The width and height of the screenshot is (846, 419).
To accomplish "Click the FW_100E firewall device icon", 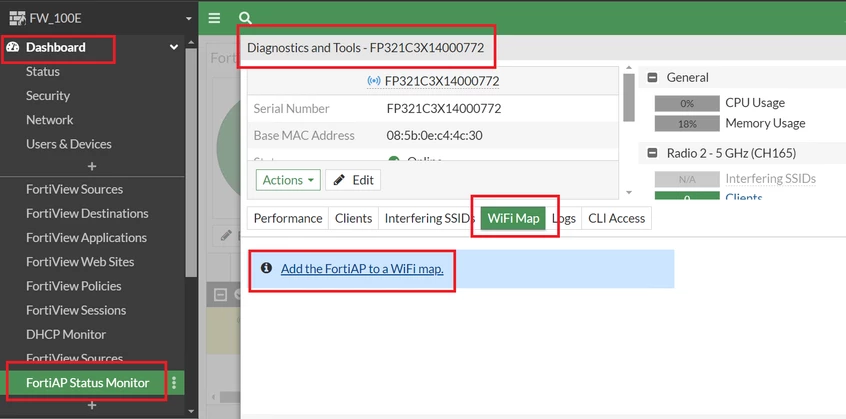I will [18, 18].
